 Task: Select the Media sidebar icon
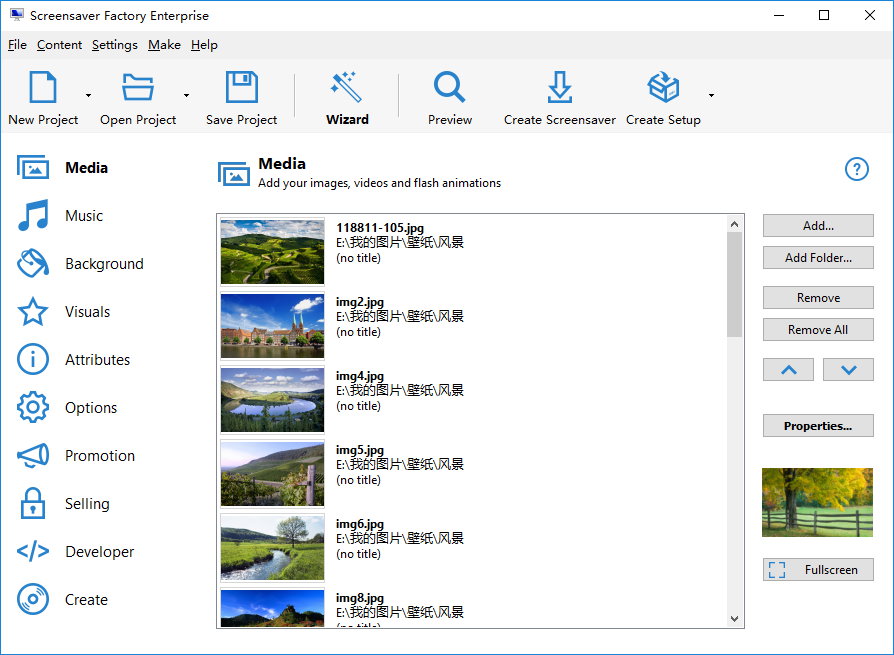point(32,168)
